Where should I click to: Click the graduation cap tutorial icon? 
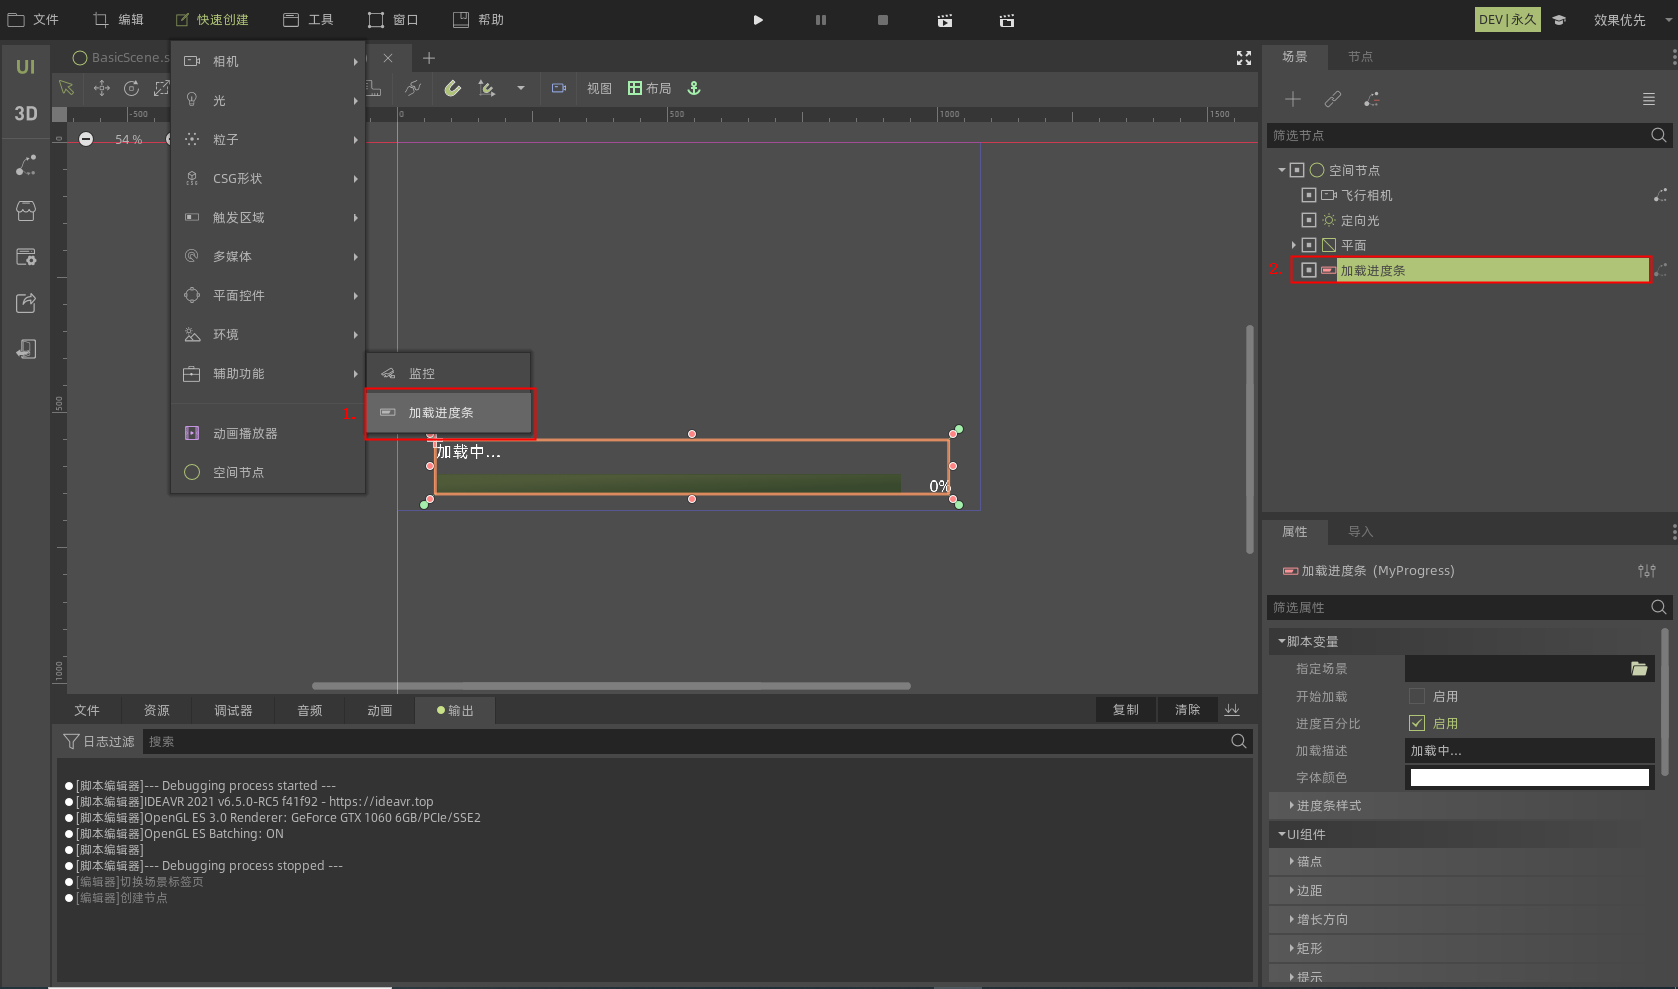coord(1559,20)
